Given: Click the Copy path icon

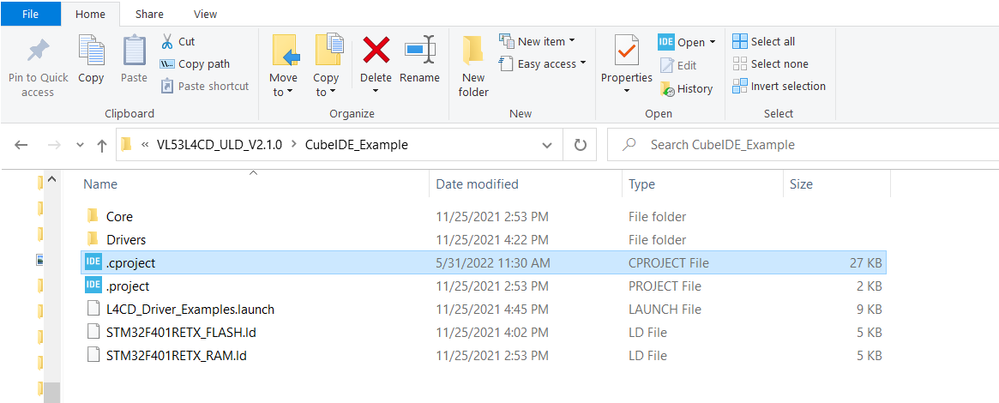Looking at the screenshot, I should pyautogui.click(x=167, y=64).
